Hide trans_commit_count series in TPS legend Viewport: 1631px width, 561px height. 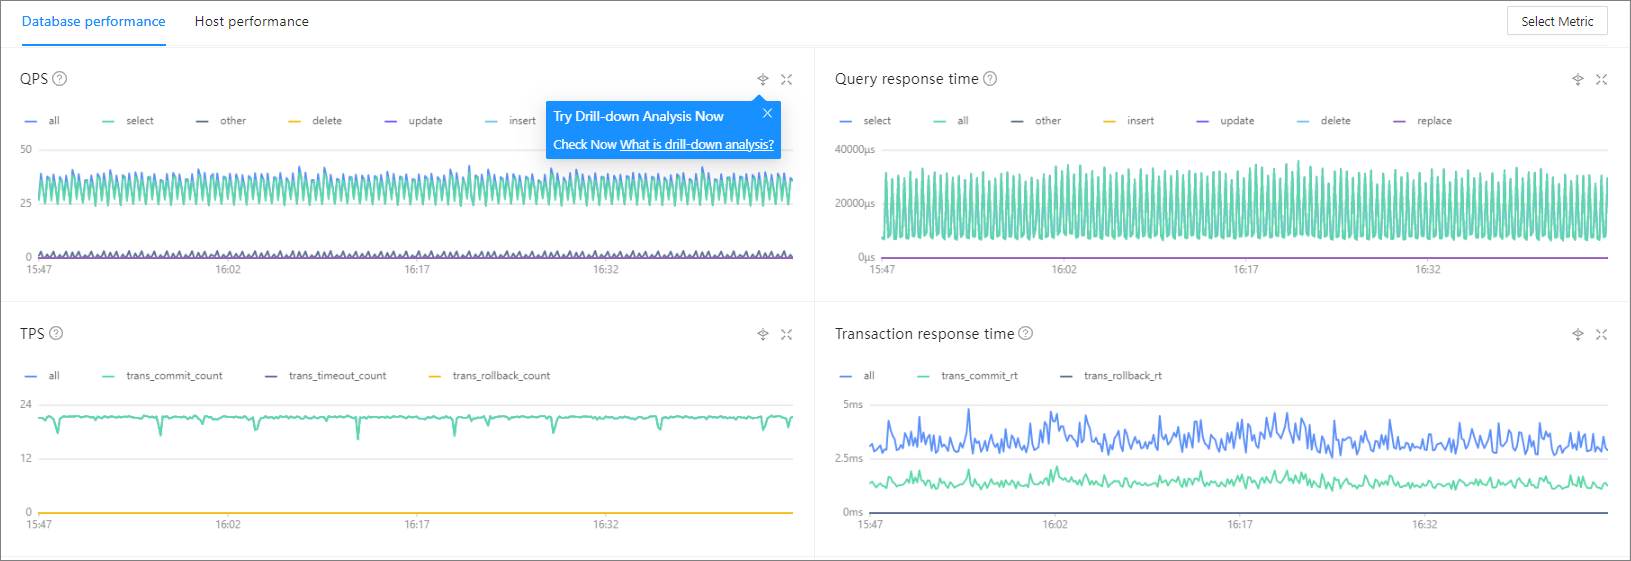(173, 376)
